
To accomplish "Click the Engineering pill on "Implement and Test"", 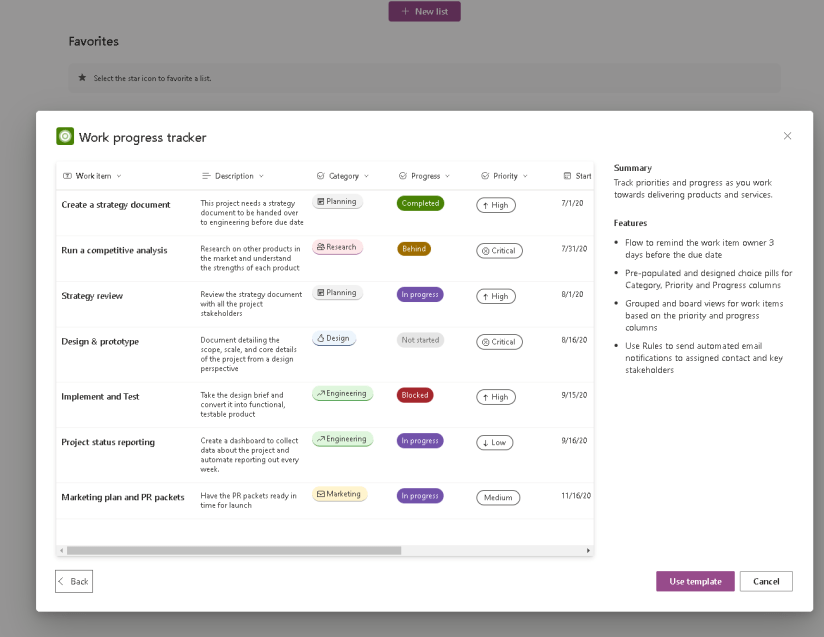I will pyautogui.click(x=342, y=393).
